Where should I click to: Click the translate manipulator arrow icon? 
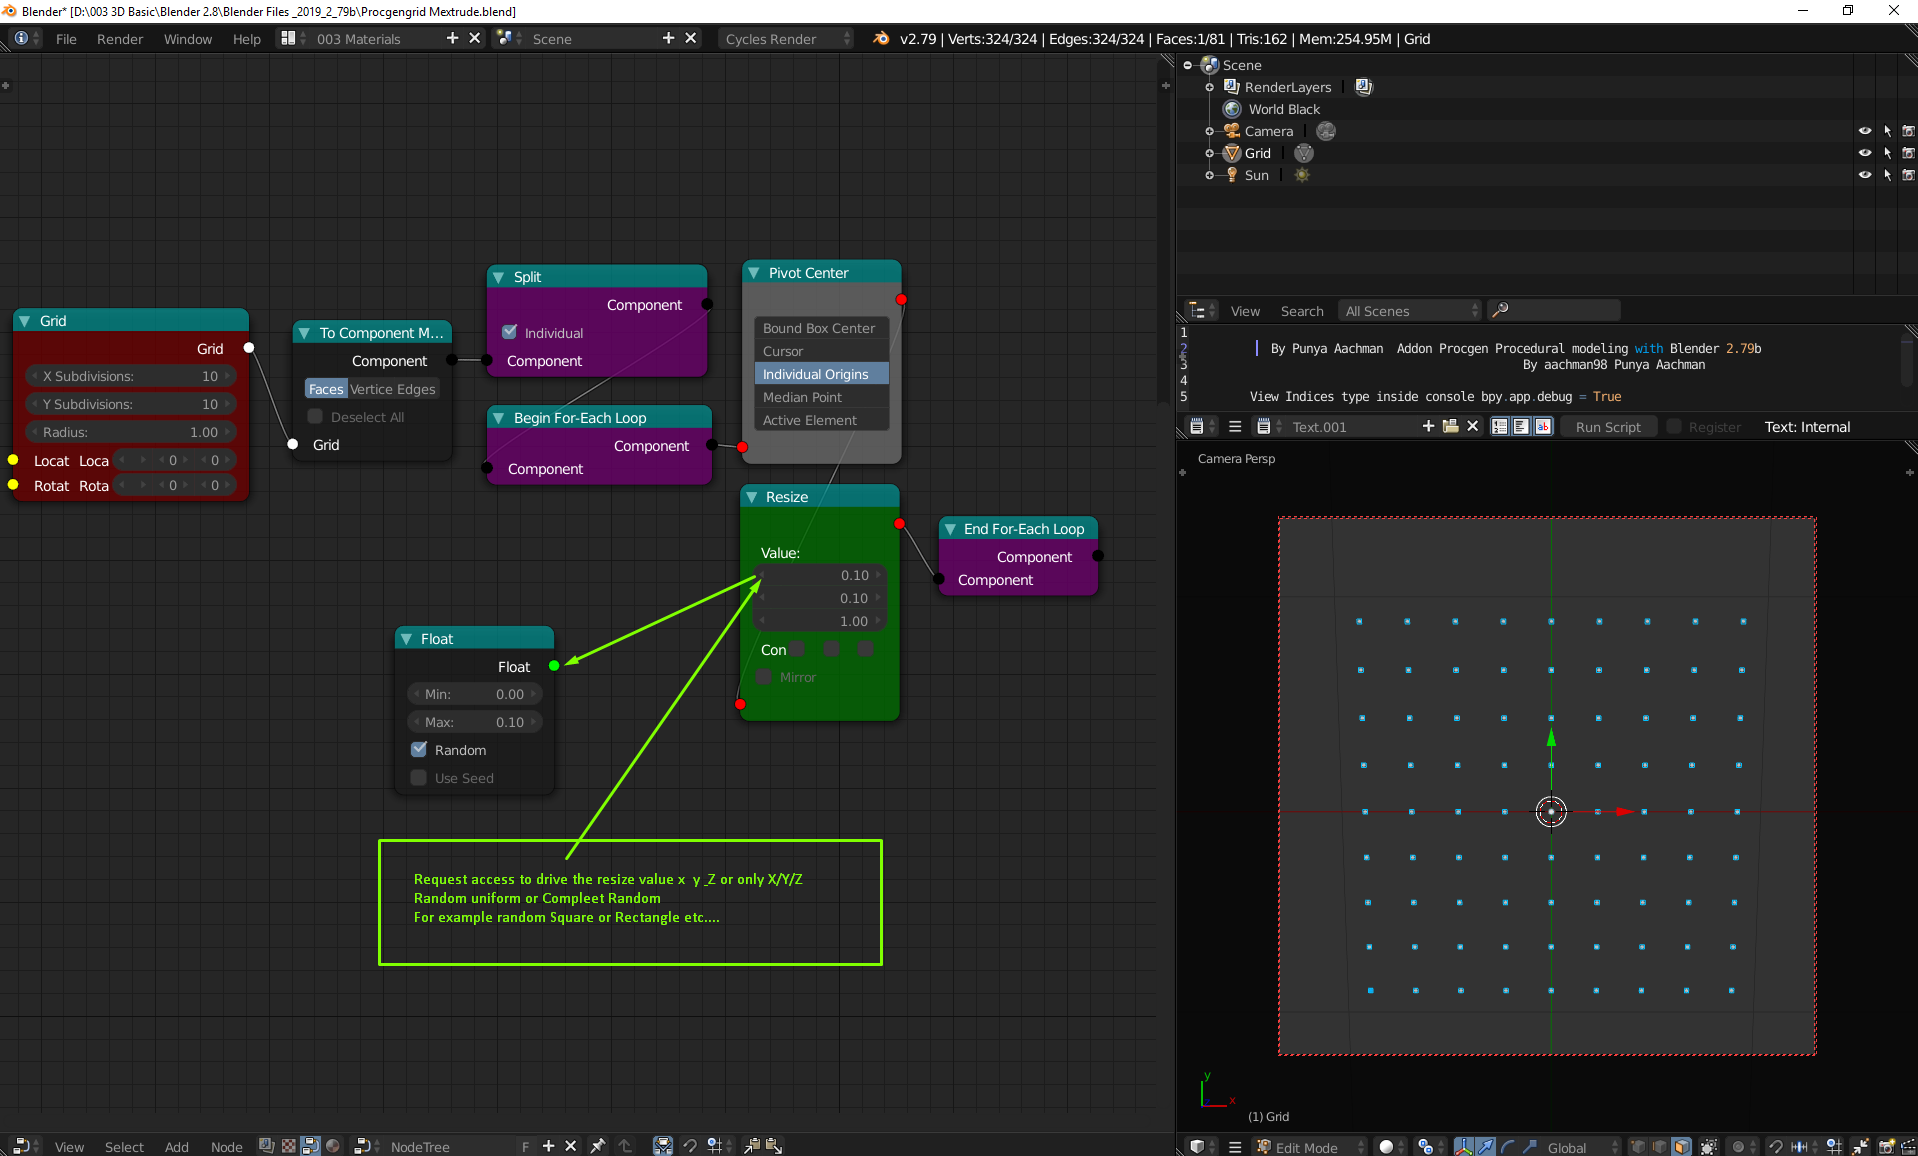1486,1147
